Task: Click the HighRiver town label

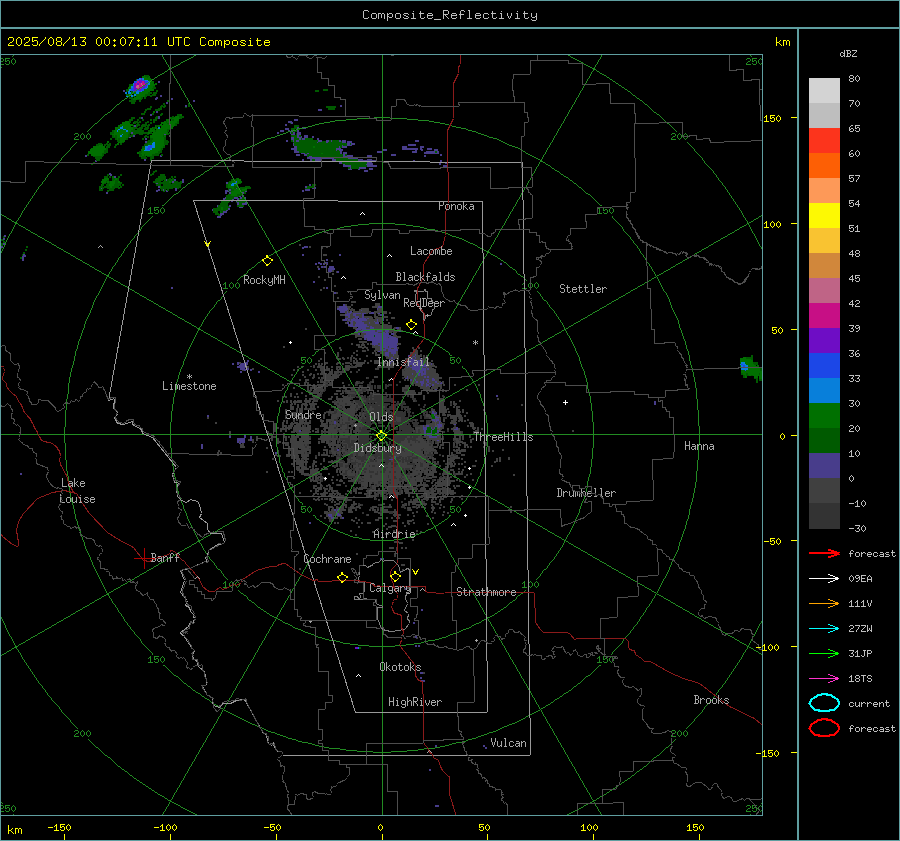Action: pyautogui.click(x=415, y=702)
